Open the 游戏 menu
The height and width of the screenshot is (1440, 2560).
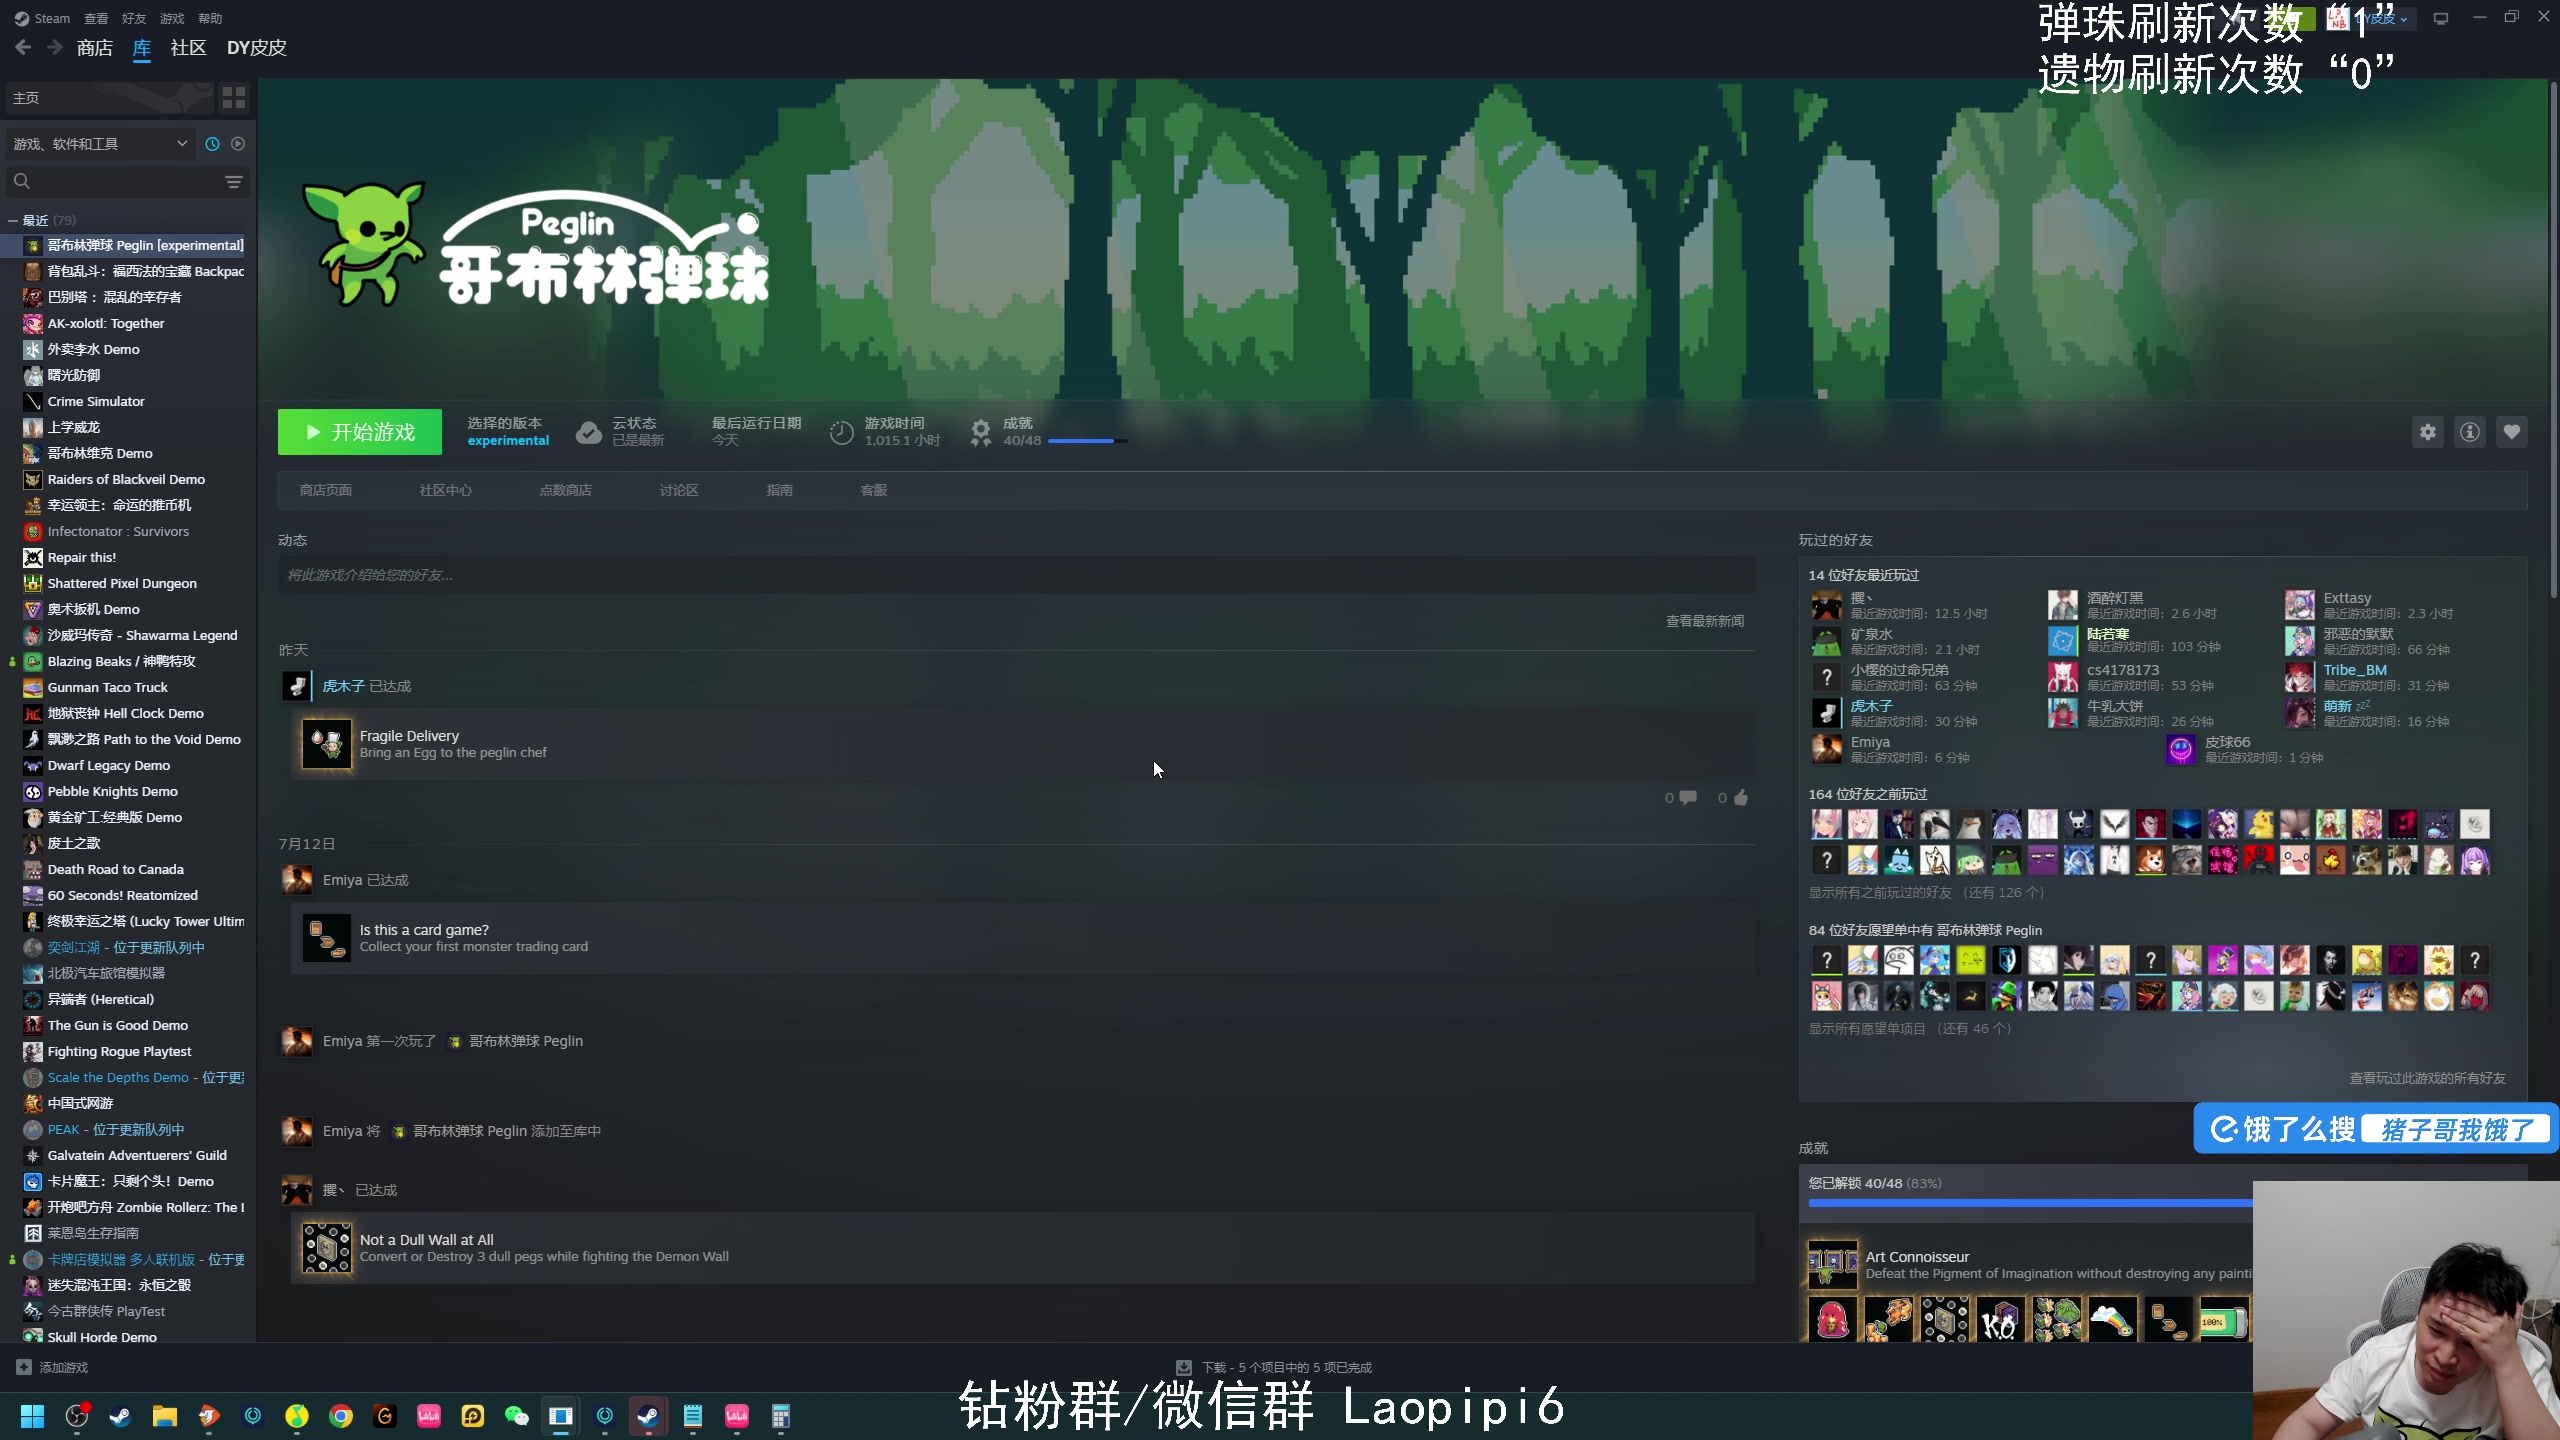point(172,18)
